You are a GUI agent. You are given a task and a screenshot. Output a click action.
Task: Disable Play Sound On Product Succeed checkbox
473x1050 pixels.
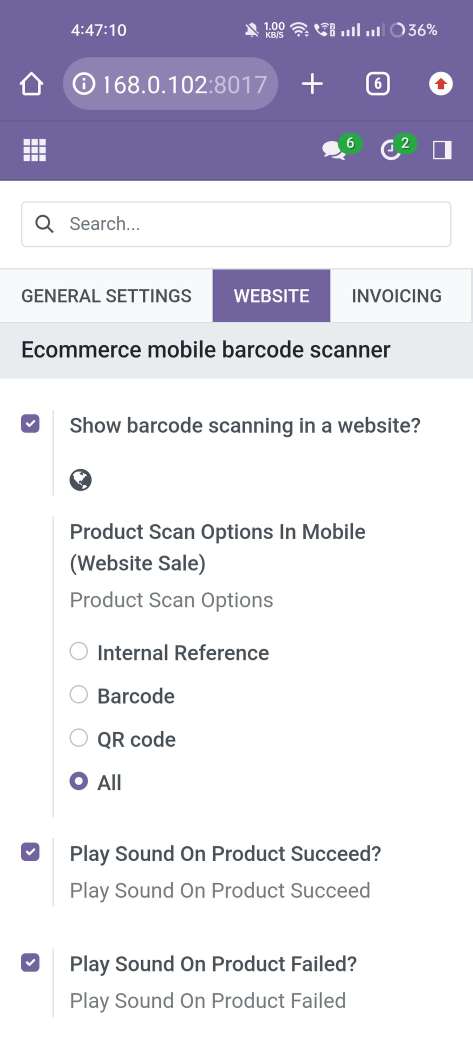pyautogui.click(x=30, y=852)
